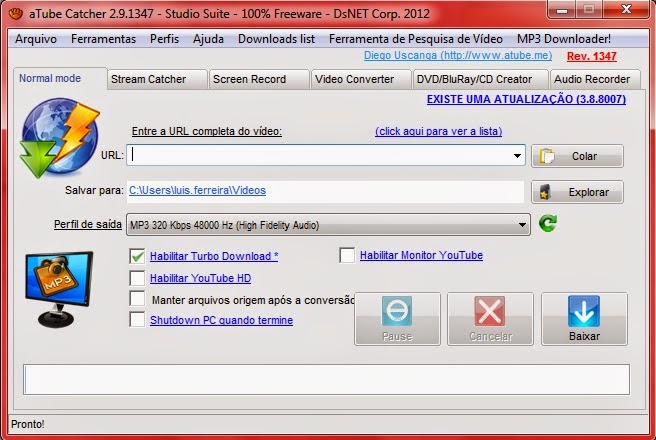Enable Habilitar Monitor YouTube checkbox
This screenshot has height=440, width=656.
click(x=347, y=255)
